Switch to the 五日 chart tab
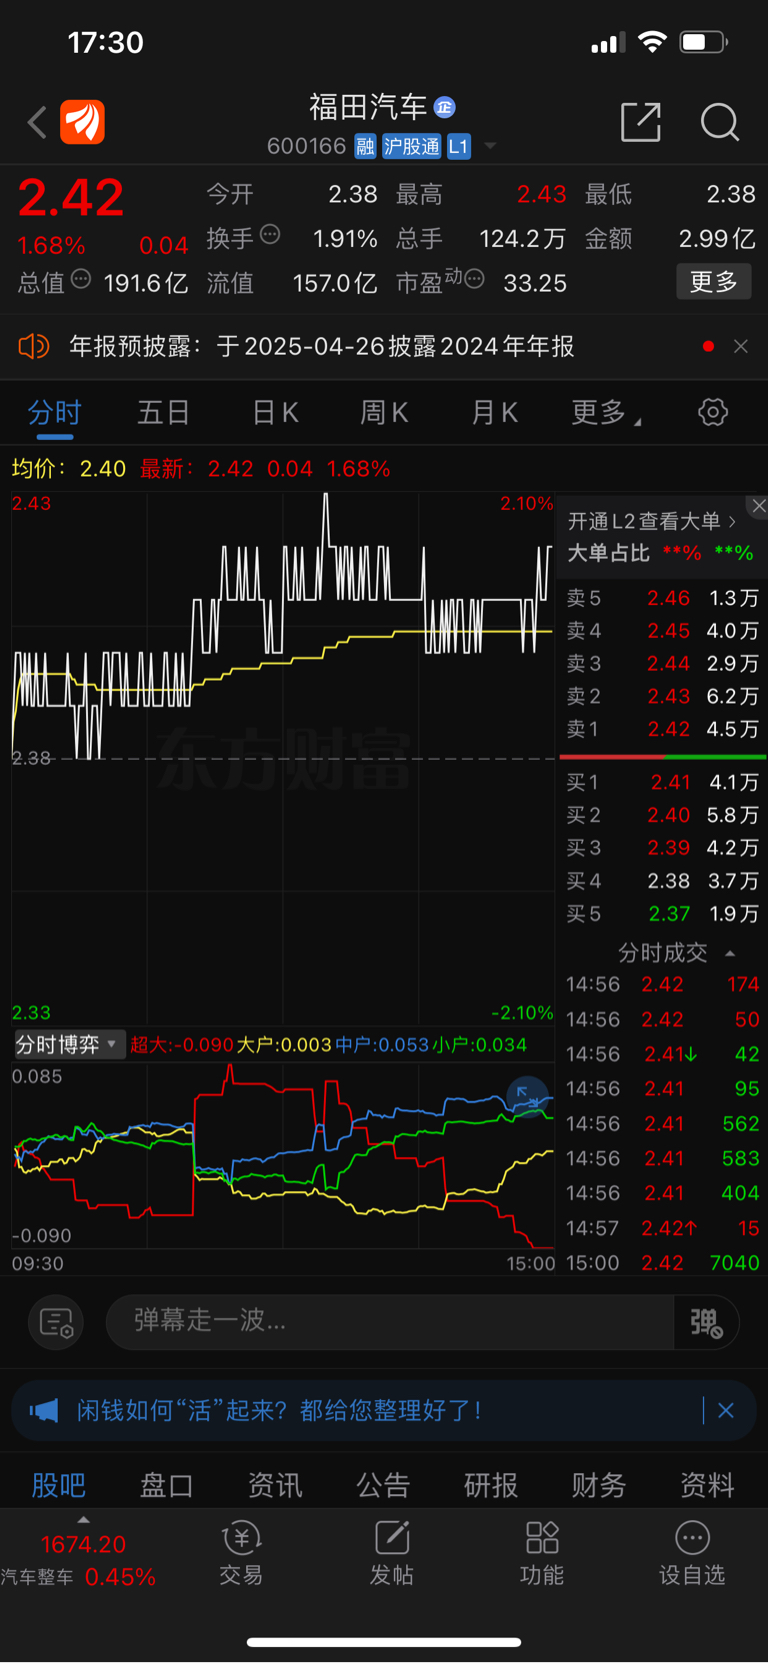 [163, 412]
